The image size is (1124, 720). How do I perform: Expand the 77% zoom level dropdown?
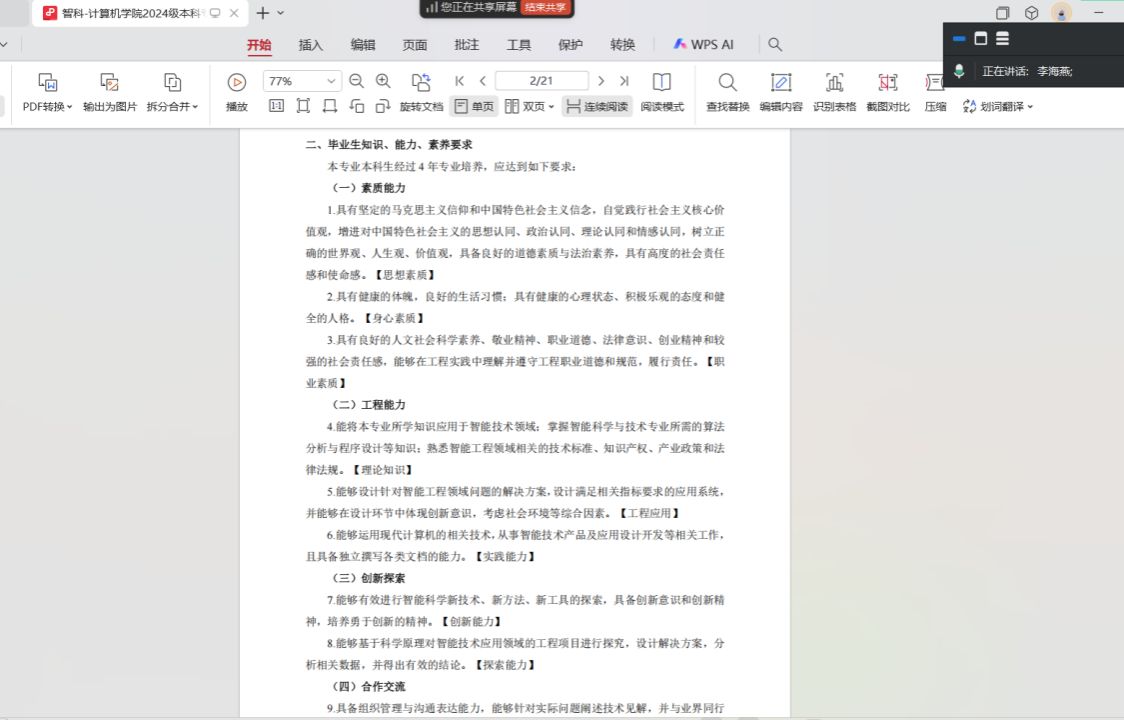point(331,81)
